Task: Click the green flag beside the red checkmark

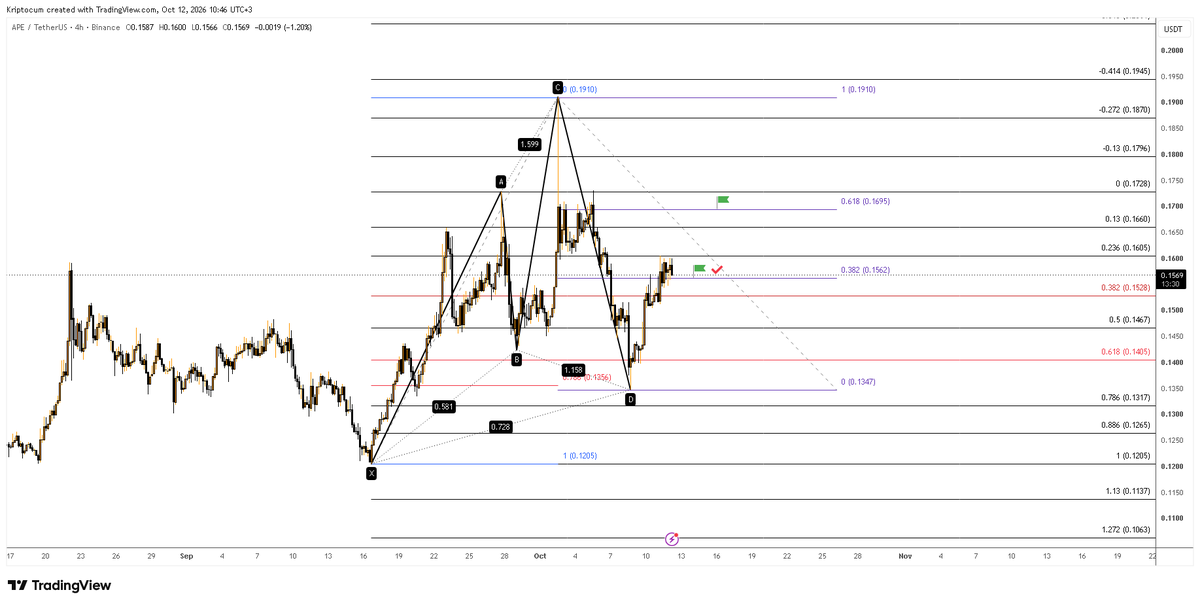Action: point(699,269)
